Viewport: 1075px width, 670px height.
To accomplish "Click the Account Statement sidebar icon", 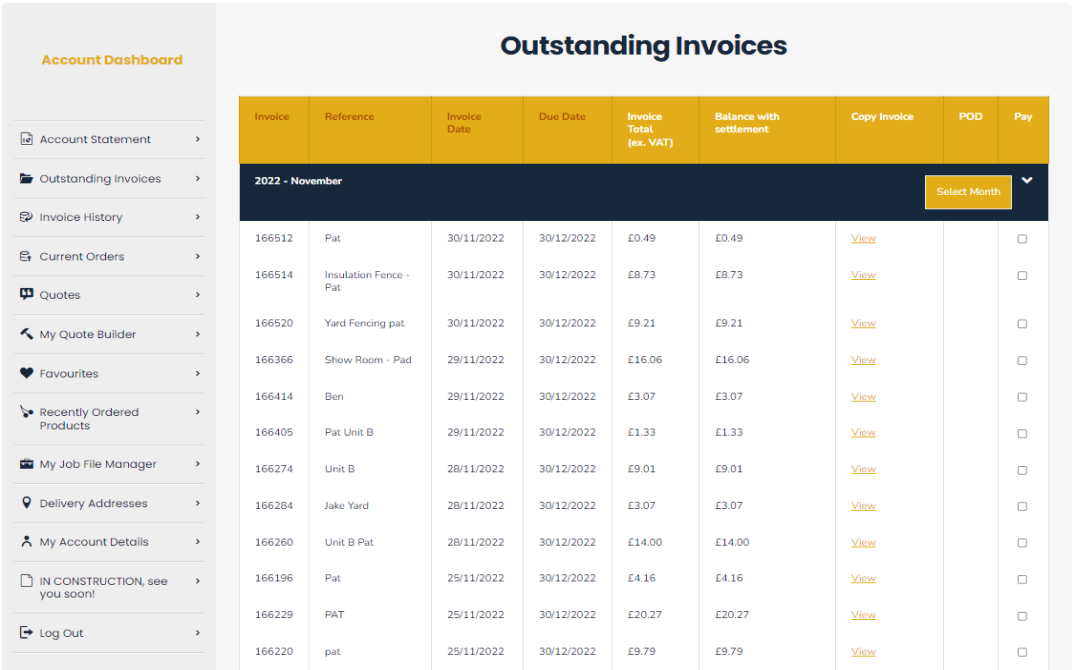I will 26,139.
